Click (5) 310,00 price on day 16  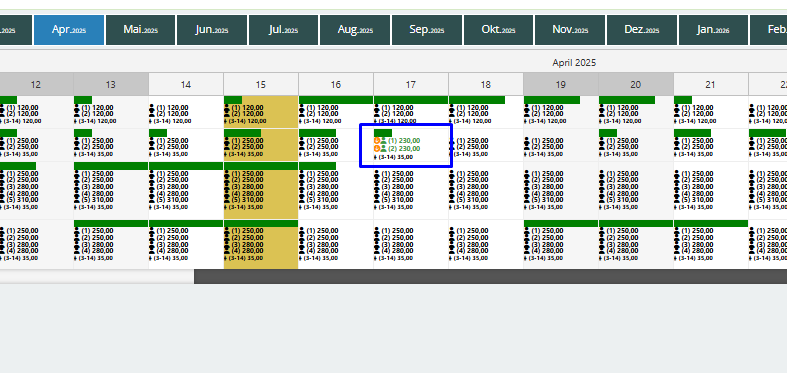322,200
